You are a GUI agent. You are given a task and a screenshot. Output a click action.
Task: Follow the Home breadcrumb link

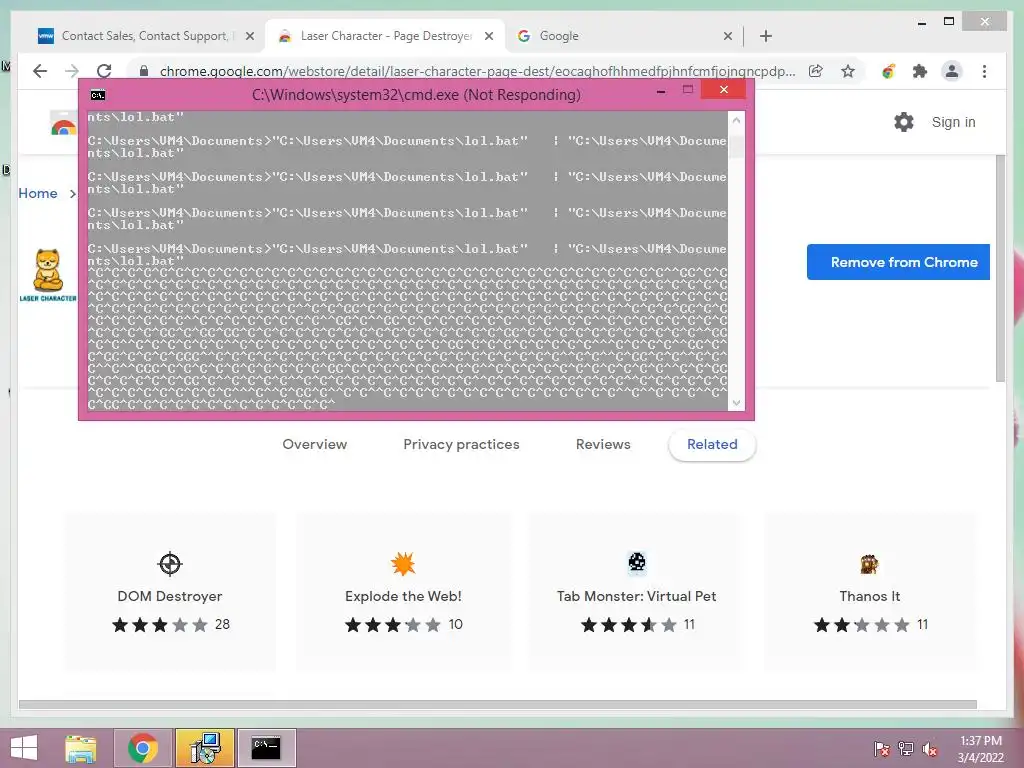[38, 193]
